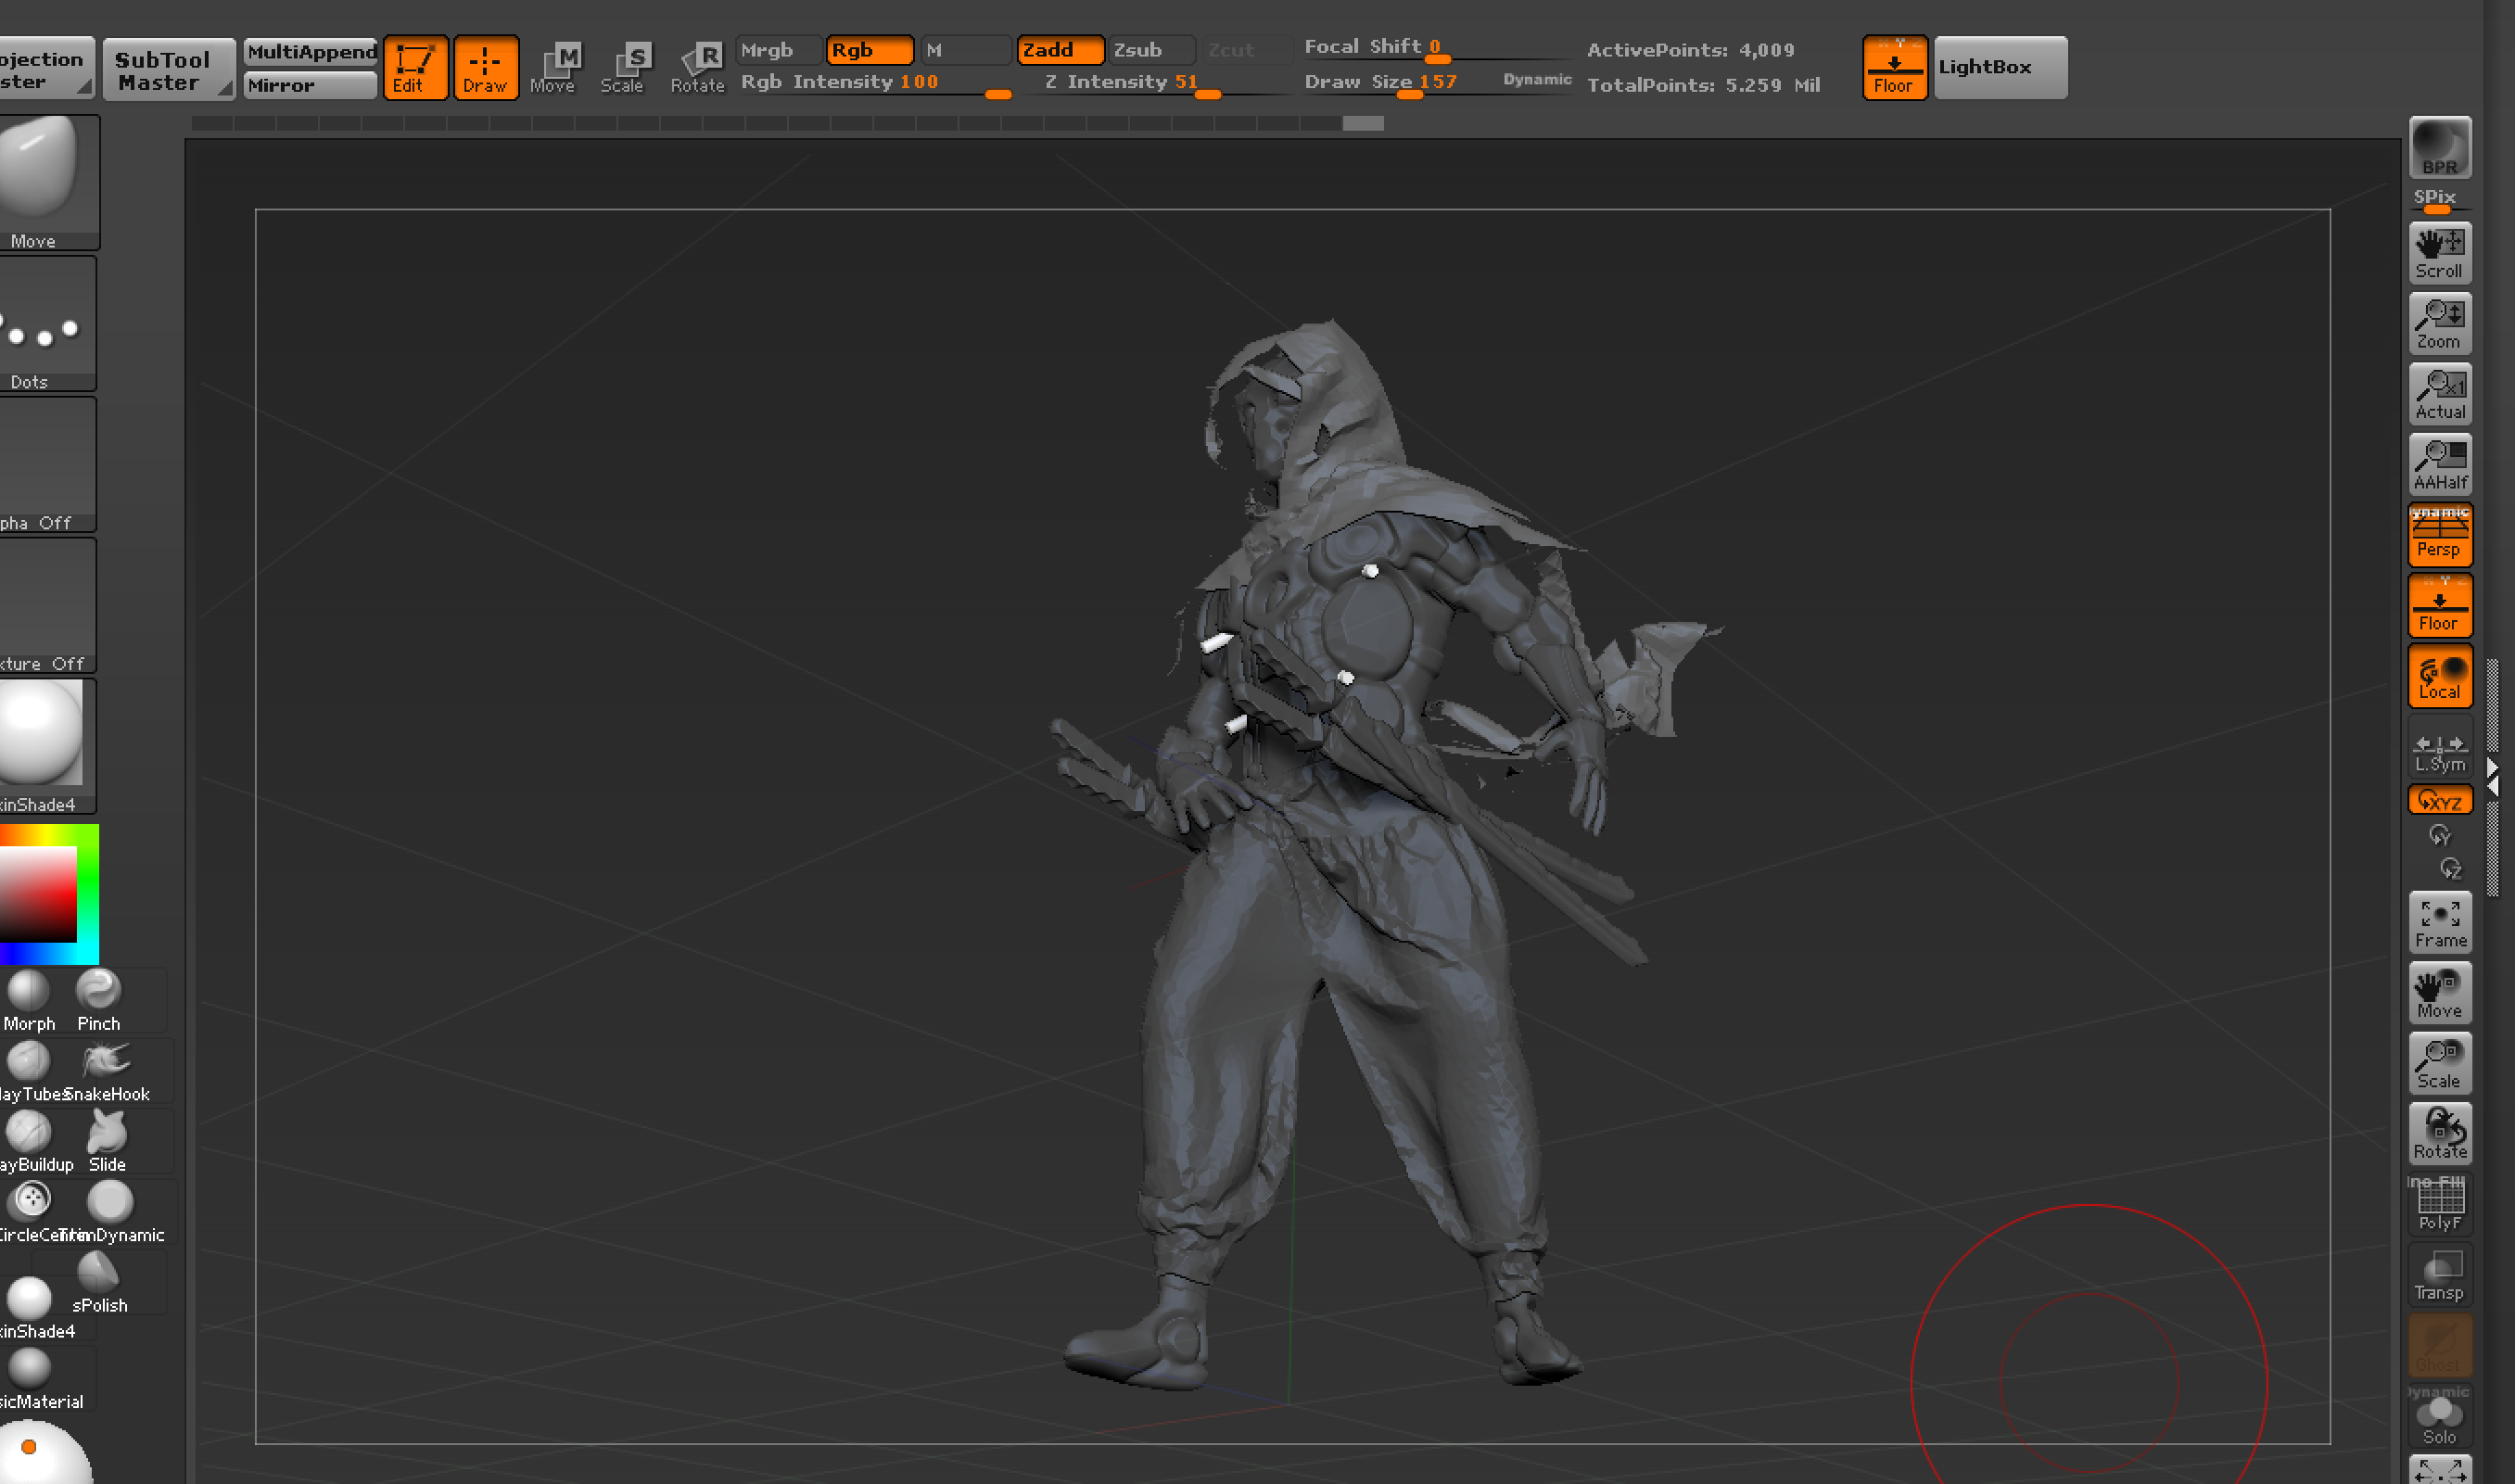Toggle Persp perspective mode off
Viewport: 2515px width, 1484px height.
(2439, 535)
